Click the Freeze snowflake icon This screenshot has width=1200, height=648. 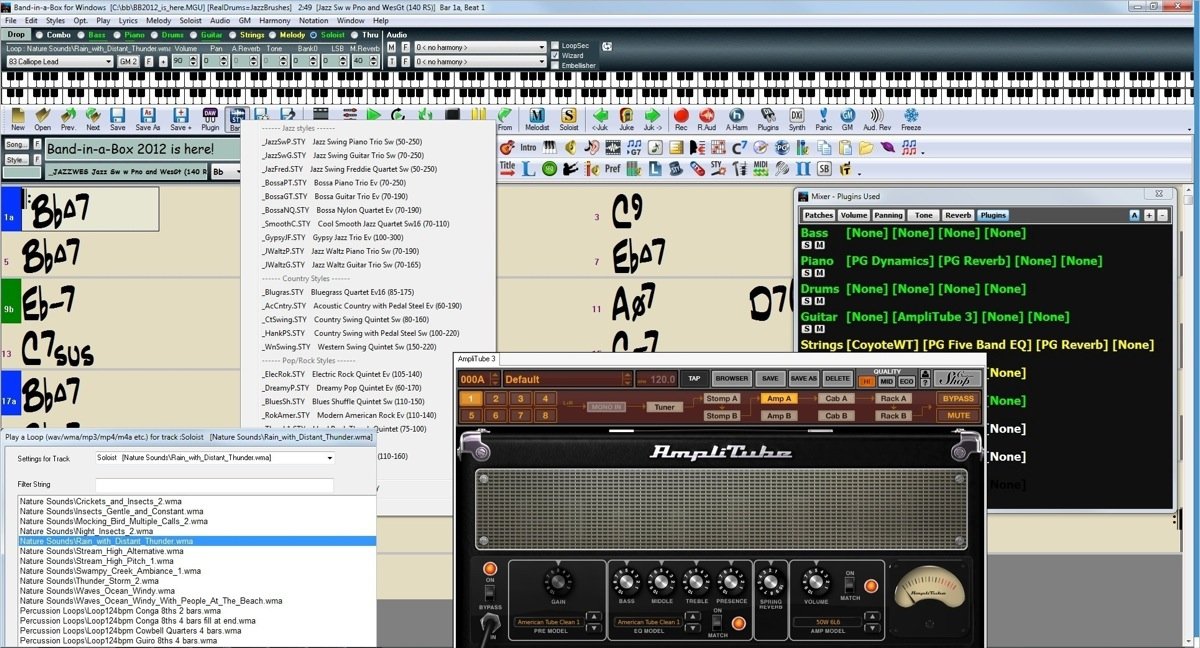click(911, 119)
